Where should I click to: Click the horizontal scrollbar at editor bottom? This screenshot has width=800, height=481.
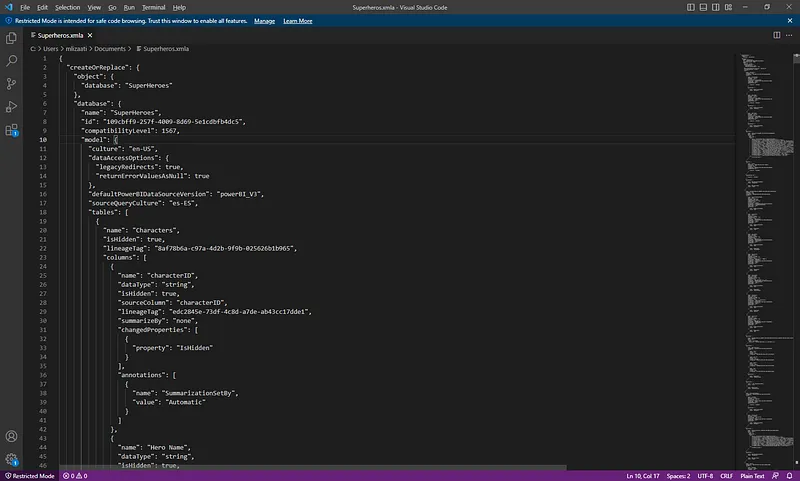pos(313,467)
